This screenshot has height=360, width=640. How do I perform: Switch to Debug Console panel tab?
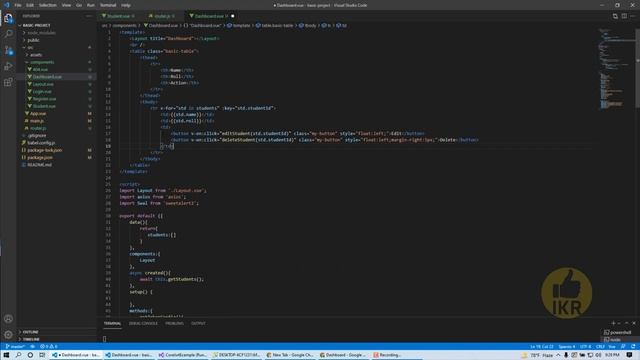tap(143, 323)
